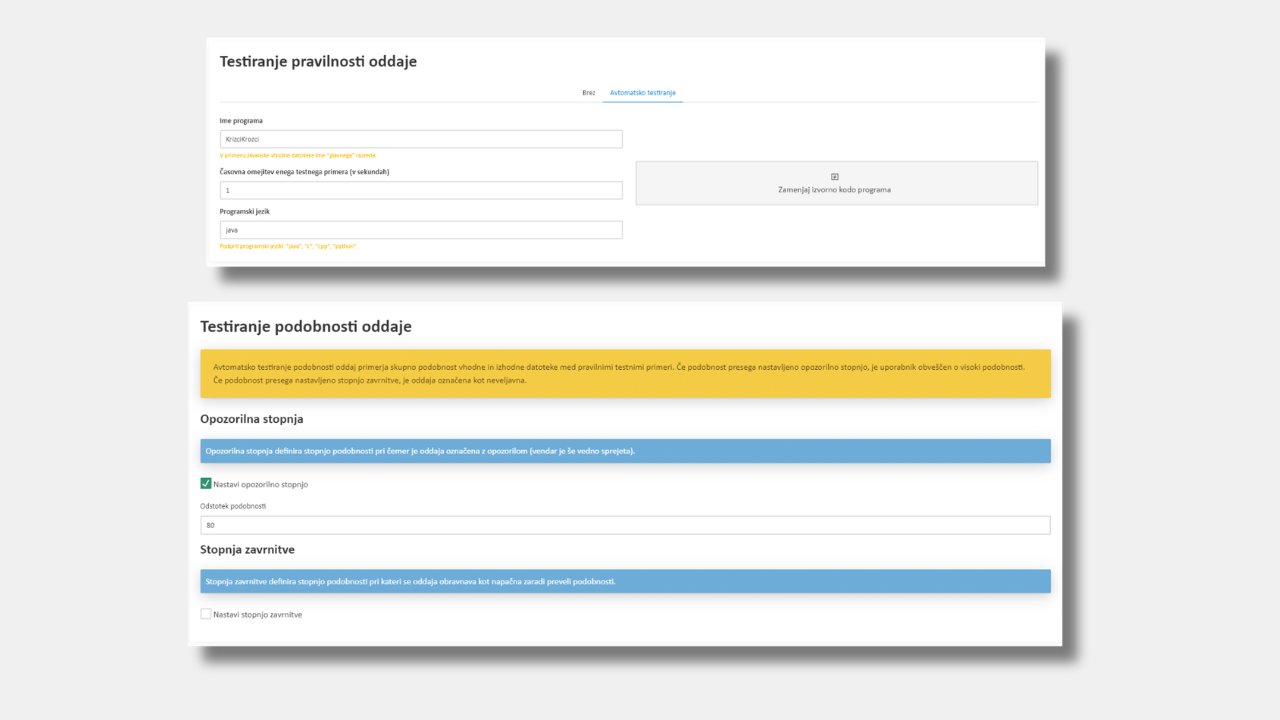Click the blue Opozorilna stopnja description banner
The width and height of the screenshot is (1280, 720).
(x=625, y=451)
